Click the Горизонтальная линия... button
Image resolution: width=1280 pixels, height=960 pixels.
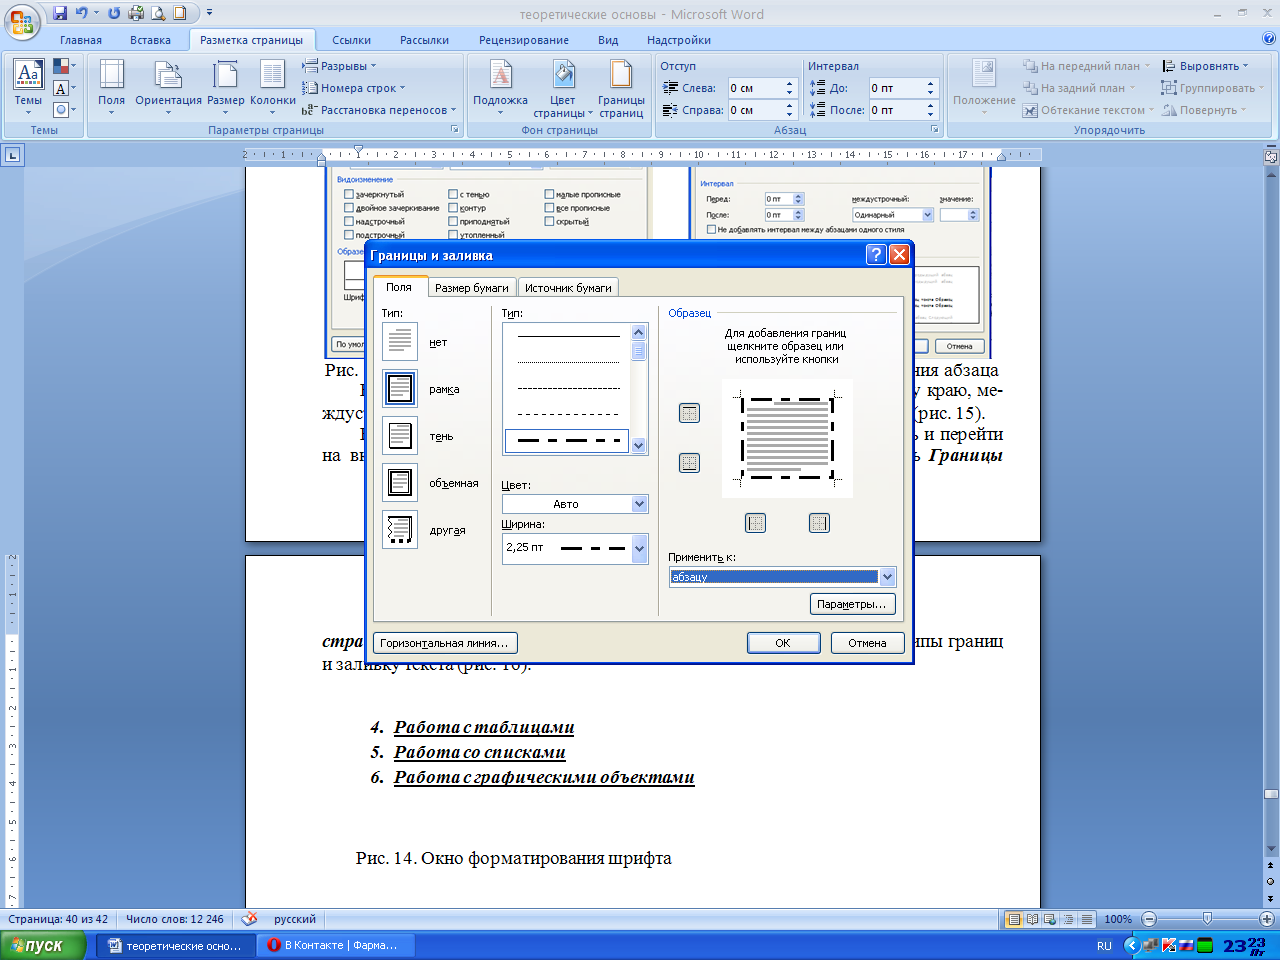tap(445, 643)
